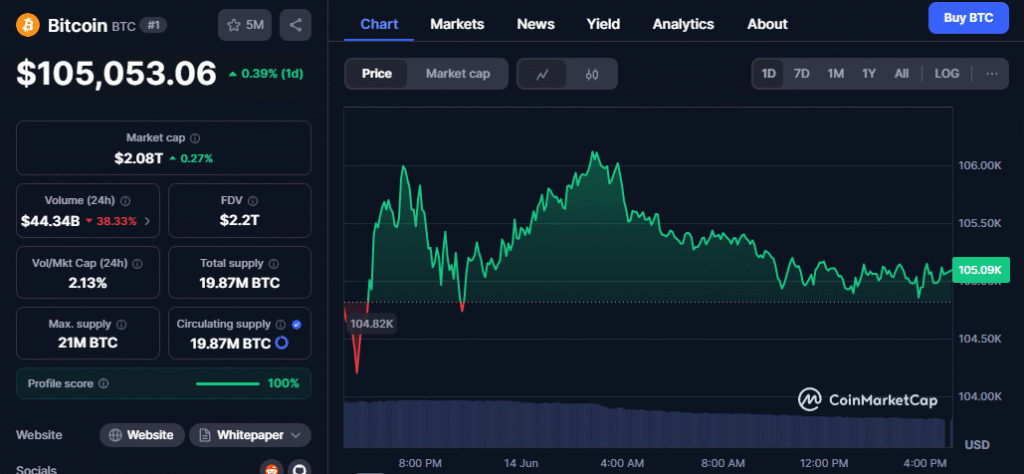Click the USD currency label
The height and width of the screenshot is (474, 1024).
tap(977, 445)
